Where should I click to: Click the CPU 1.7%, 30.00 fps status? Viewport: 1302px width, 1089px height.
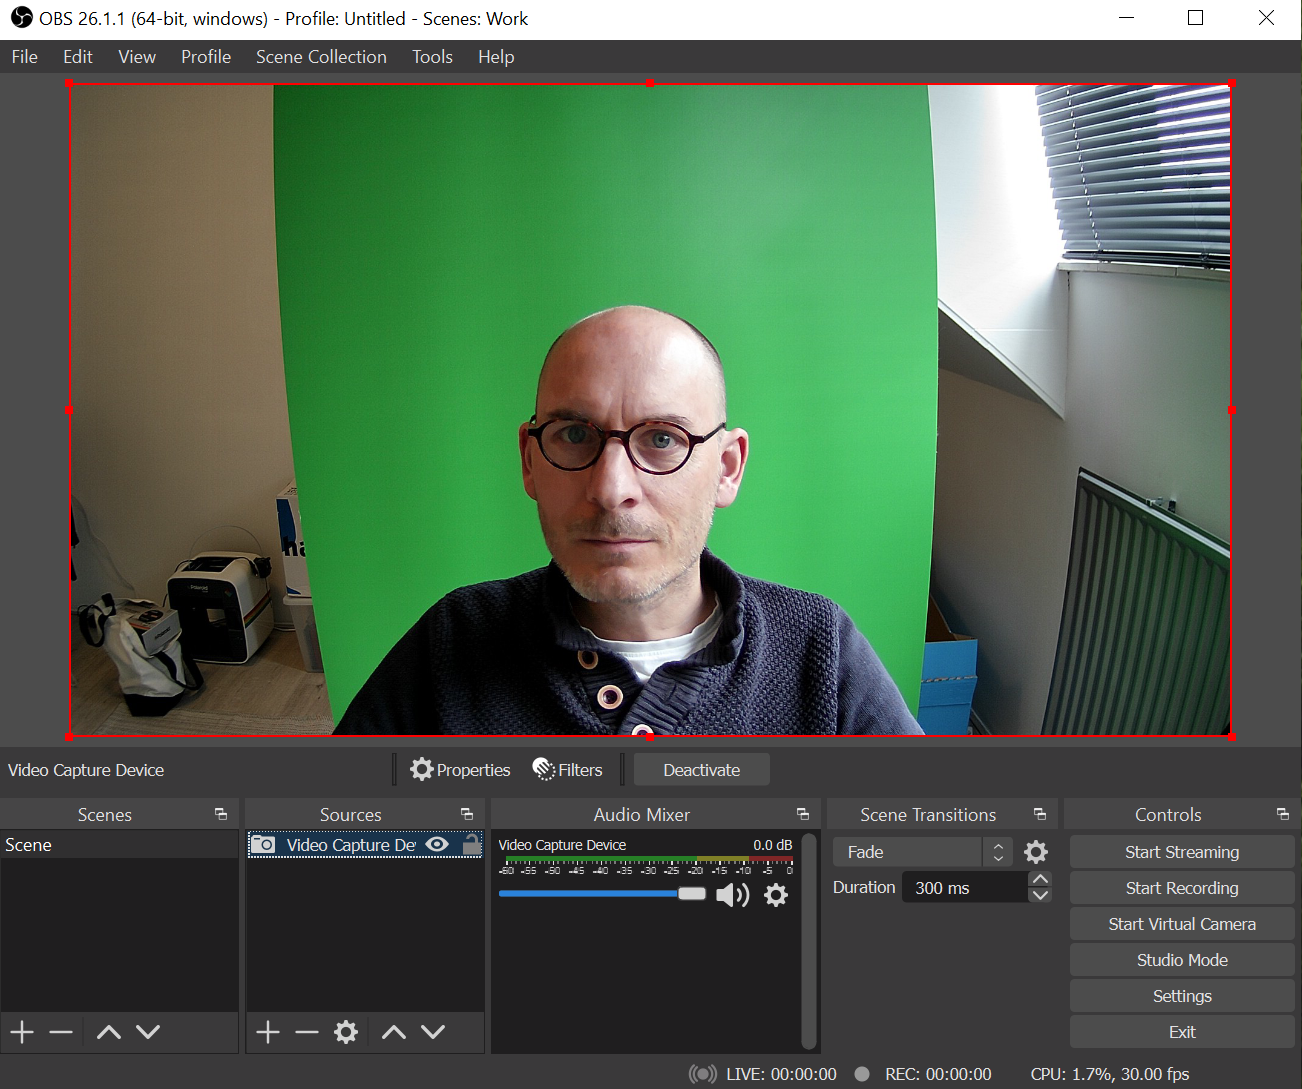(1110, 1074)
